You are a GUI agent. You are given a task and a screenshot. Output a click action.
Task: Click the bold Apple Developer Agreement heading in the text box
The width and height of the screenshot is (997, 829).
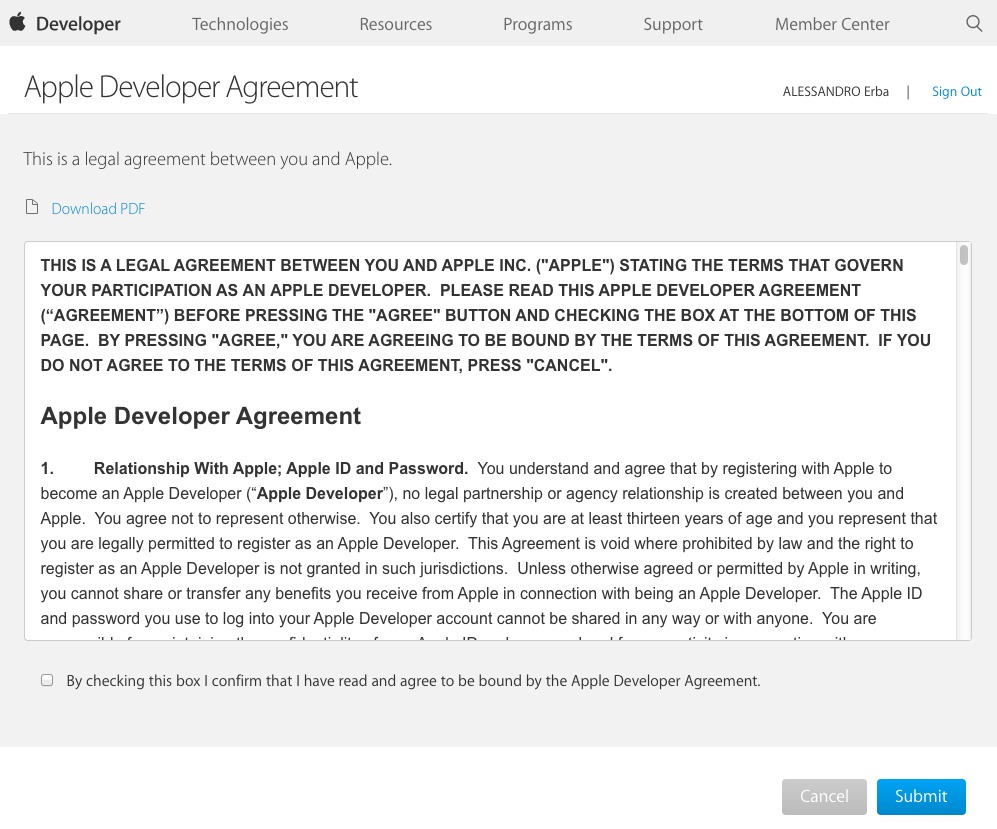[x=201, y=416]
